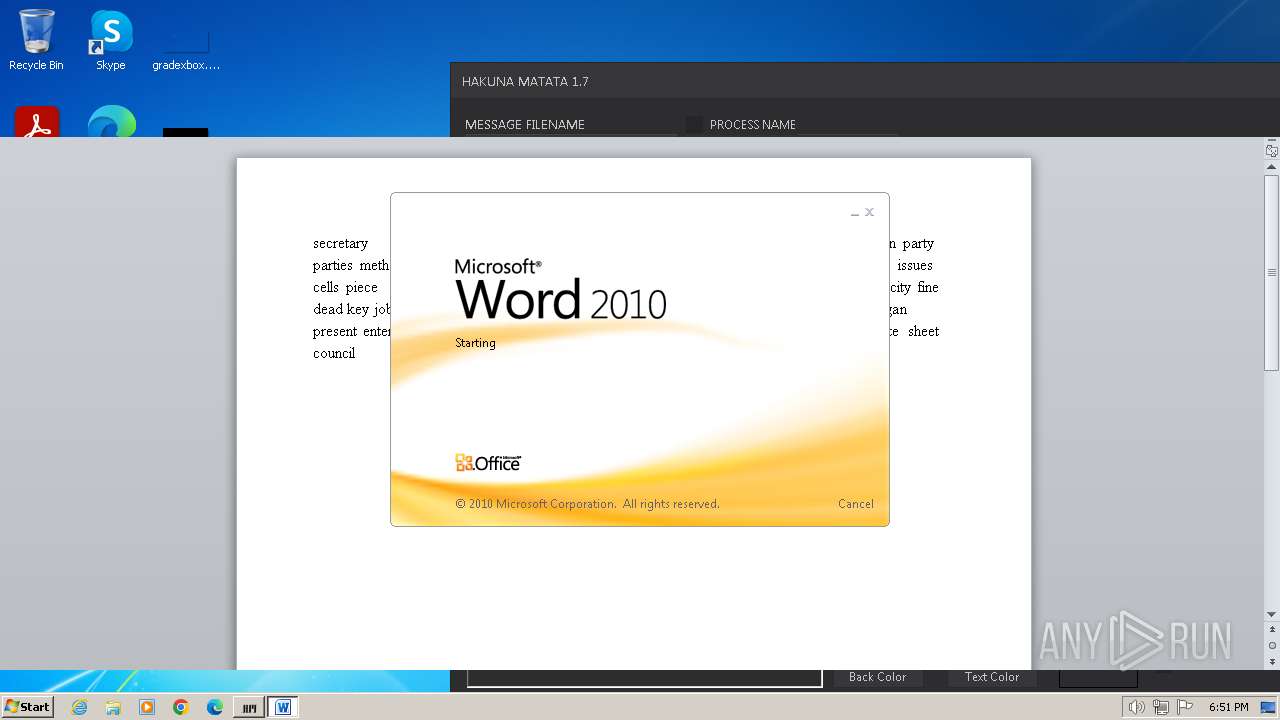Click the word 'cells' in the document
Screen dimensions: 1280x720
tap(326, 287)
